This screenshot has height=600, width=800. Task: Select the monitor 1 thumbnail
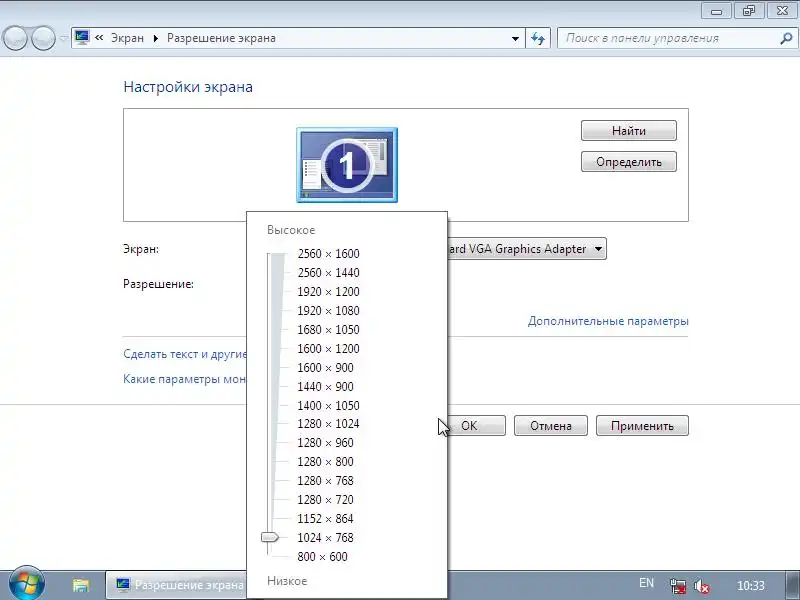(347, 165)
